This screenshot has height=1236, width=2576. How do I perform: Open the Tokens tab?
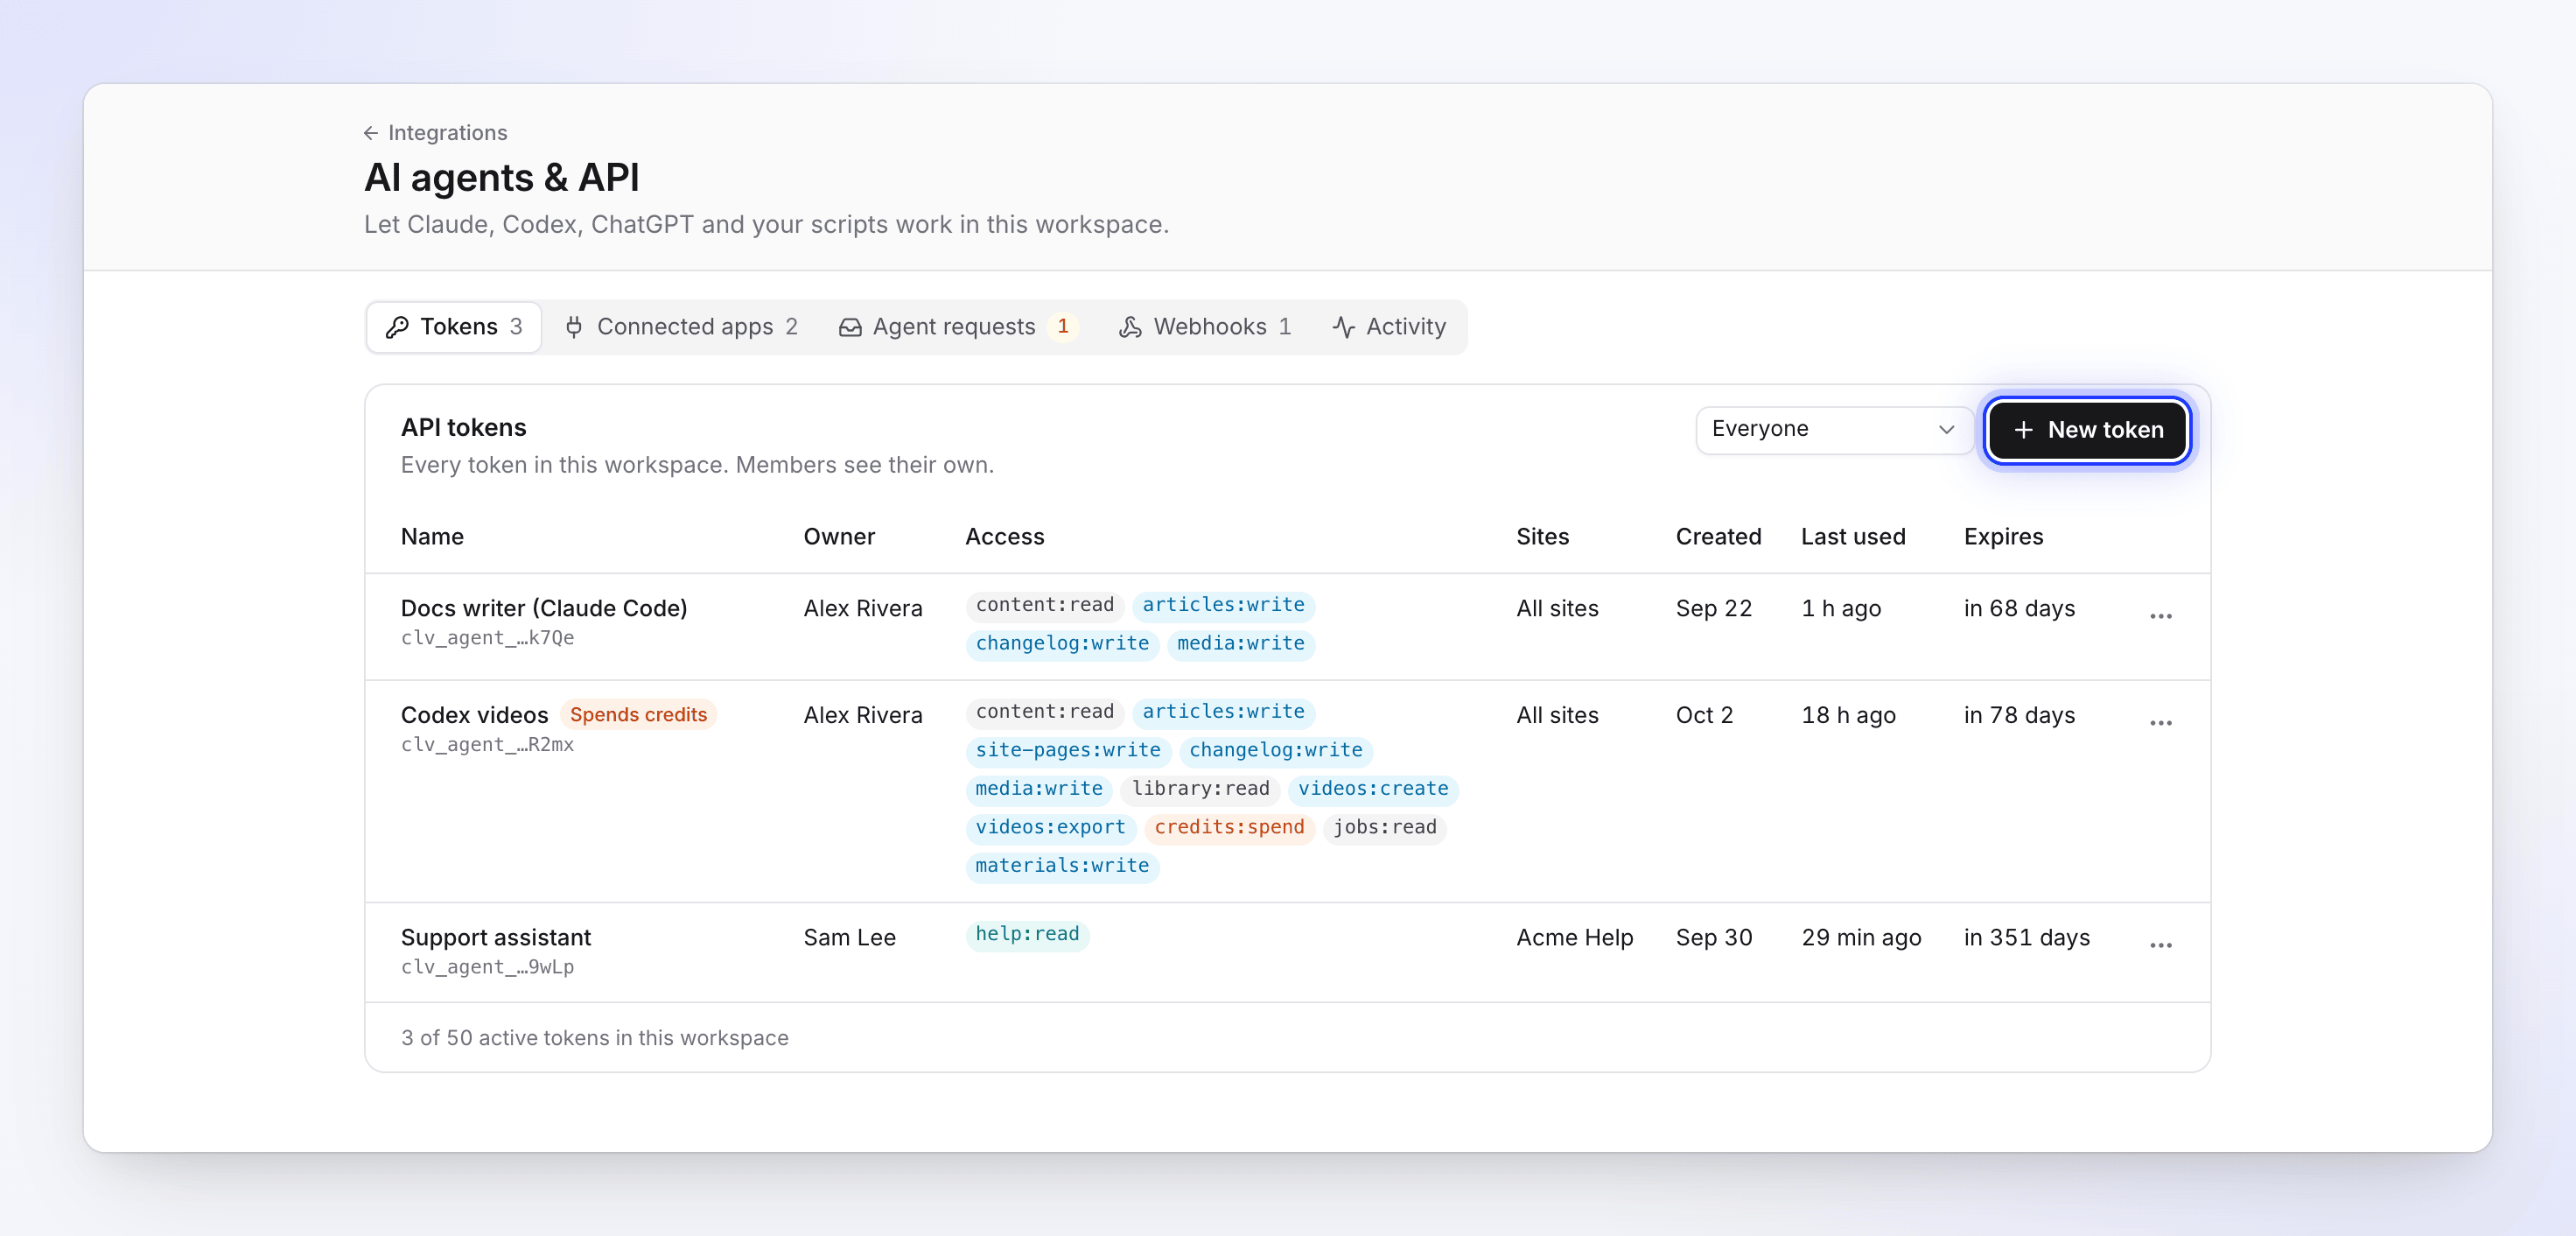pyautogui.click(x=454, y=327)
